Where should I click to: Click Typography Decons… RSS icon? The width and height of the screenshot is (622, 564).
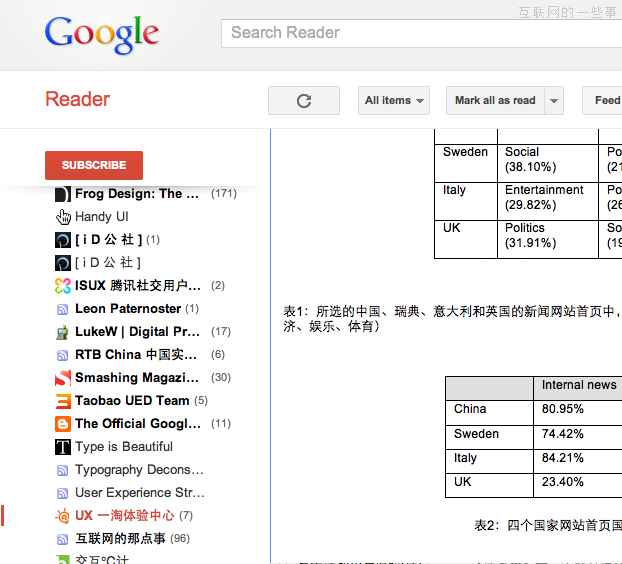pyautogui.click(x=63, y=470)
